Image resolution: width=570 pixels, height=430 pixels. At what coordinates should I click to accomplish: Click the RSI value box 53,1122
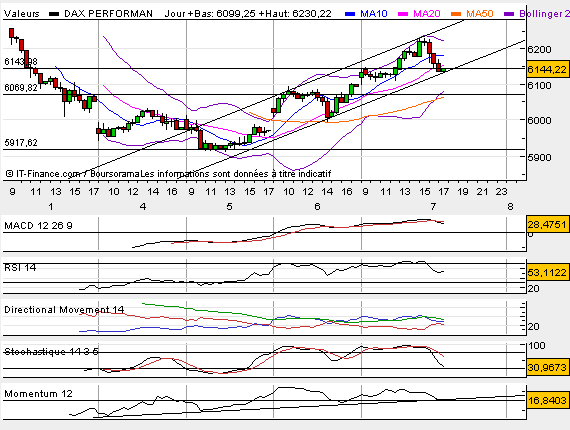(x=547, y=272)
